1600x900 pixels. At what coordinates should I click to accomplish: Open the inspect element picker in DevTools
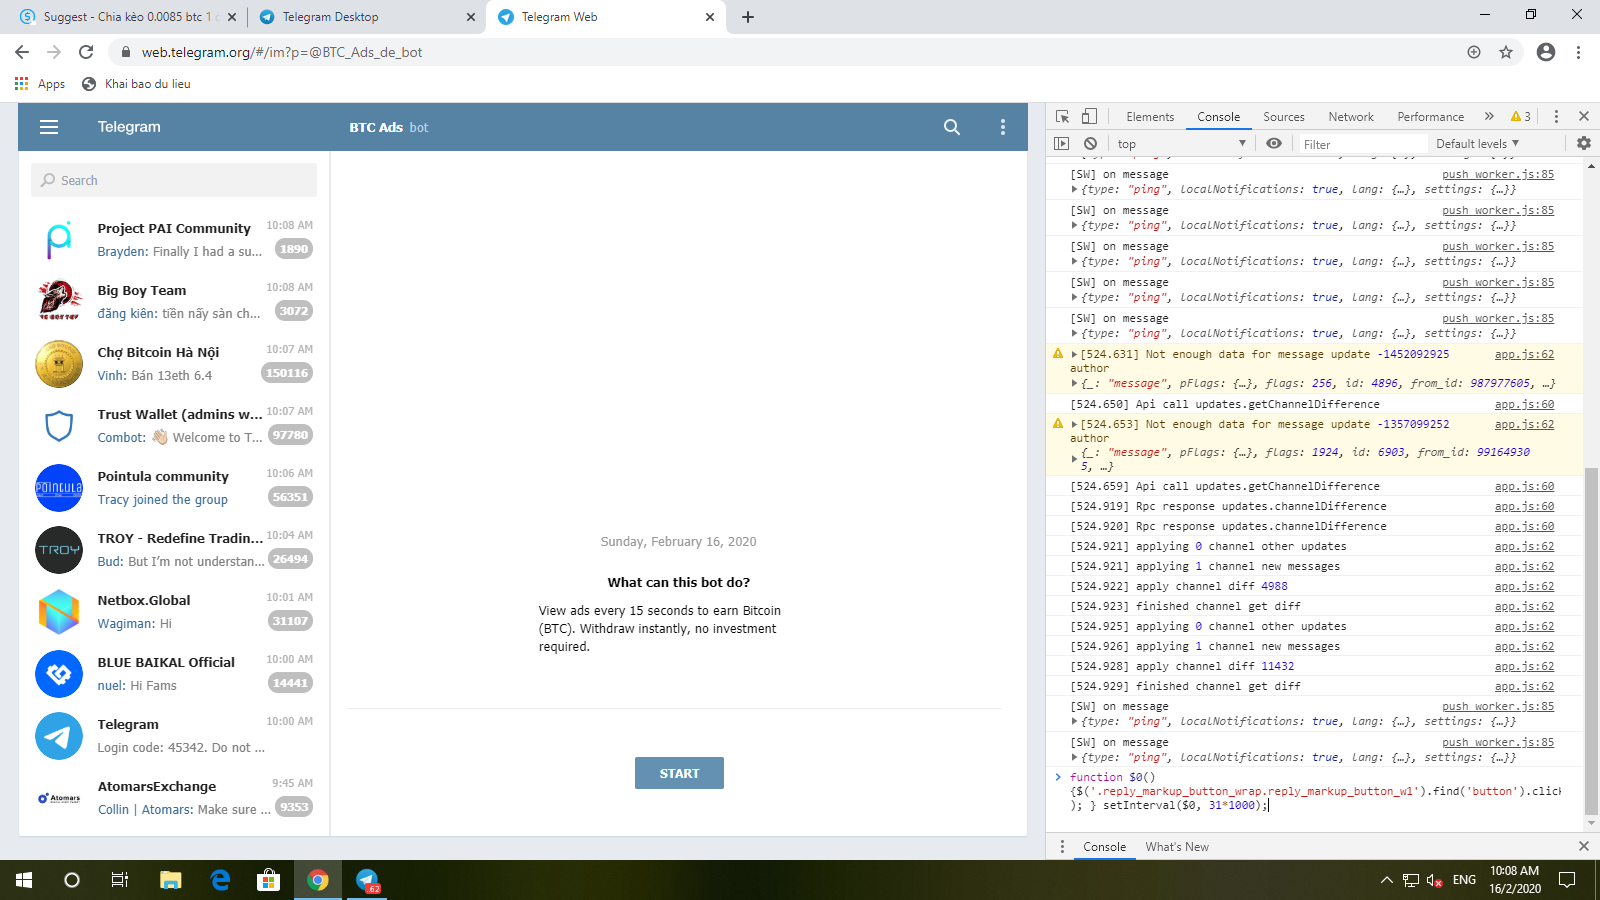tap(1062, 116)
